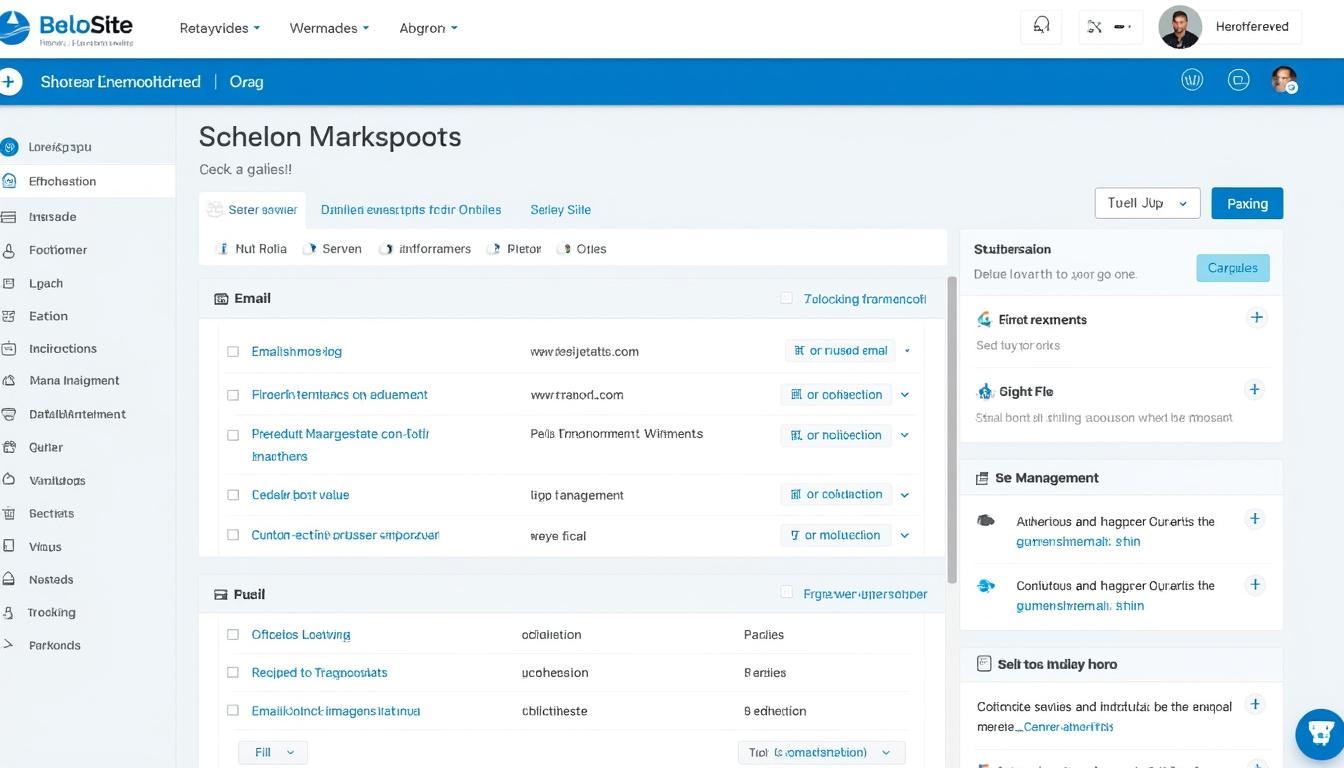
Task: Click the Vitaus sidebar icon
Action: pos(9,546)
